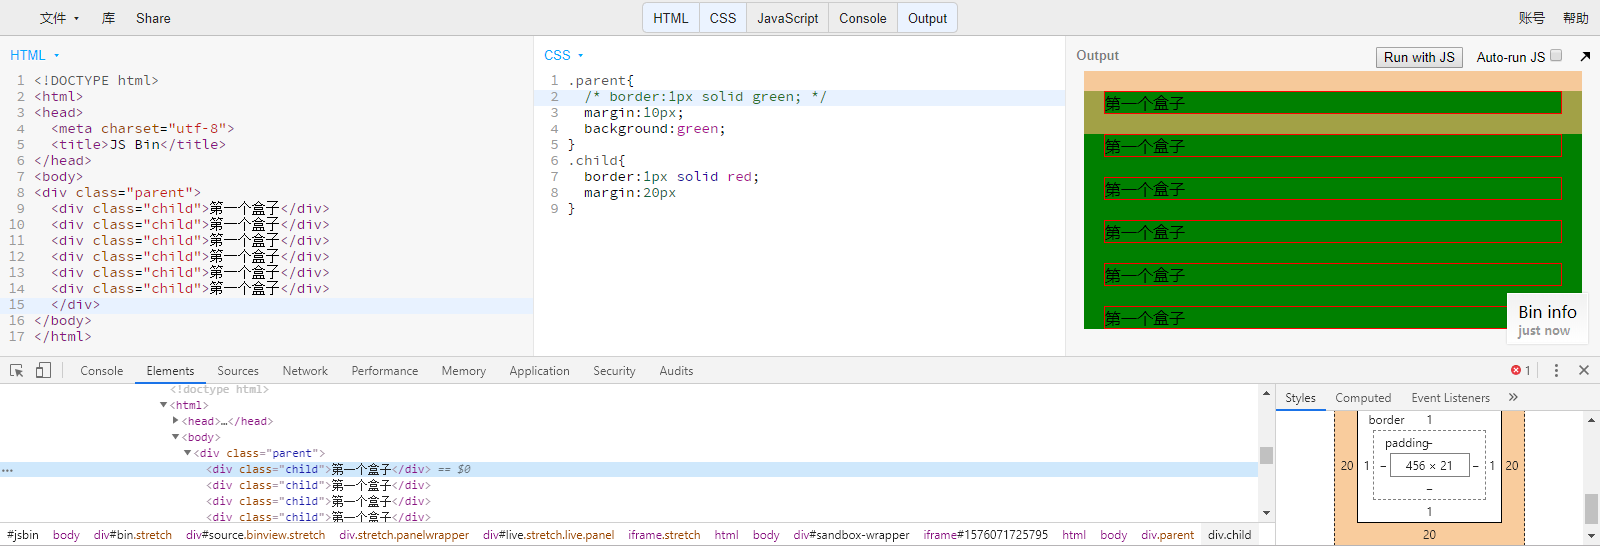Click the ellipsis beside the selected child node
Screen dimensions: 1600x551
tap(7, 470)
